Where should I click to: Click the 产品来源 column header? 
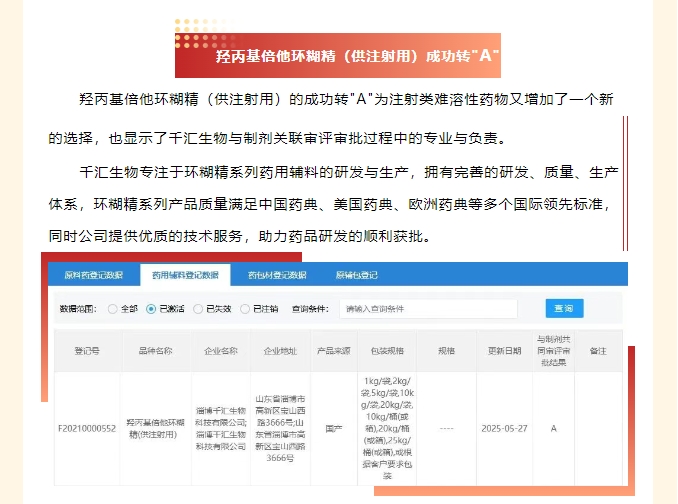pyautogui.click(x=334, y=351)
